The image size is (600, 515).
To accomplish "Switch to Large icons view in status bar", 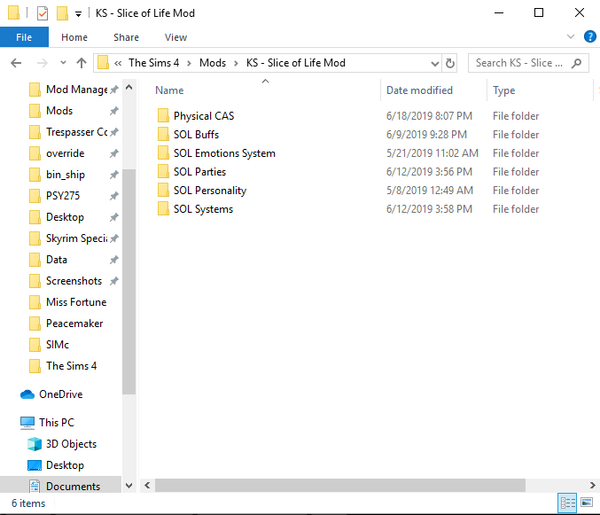I will (586, 502).
